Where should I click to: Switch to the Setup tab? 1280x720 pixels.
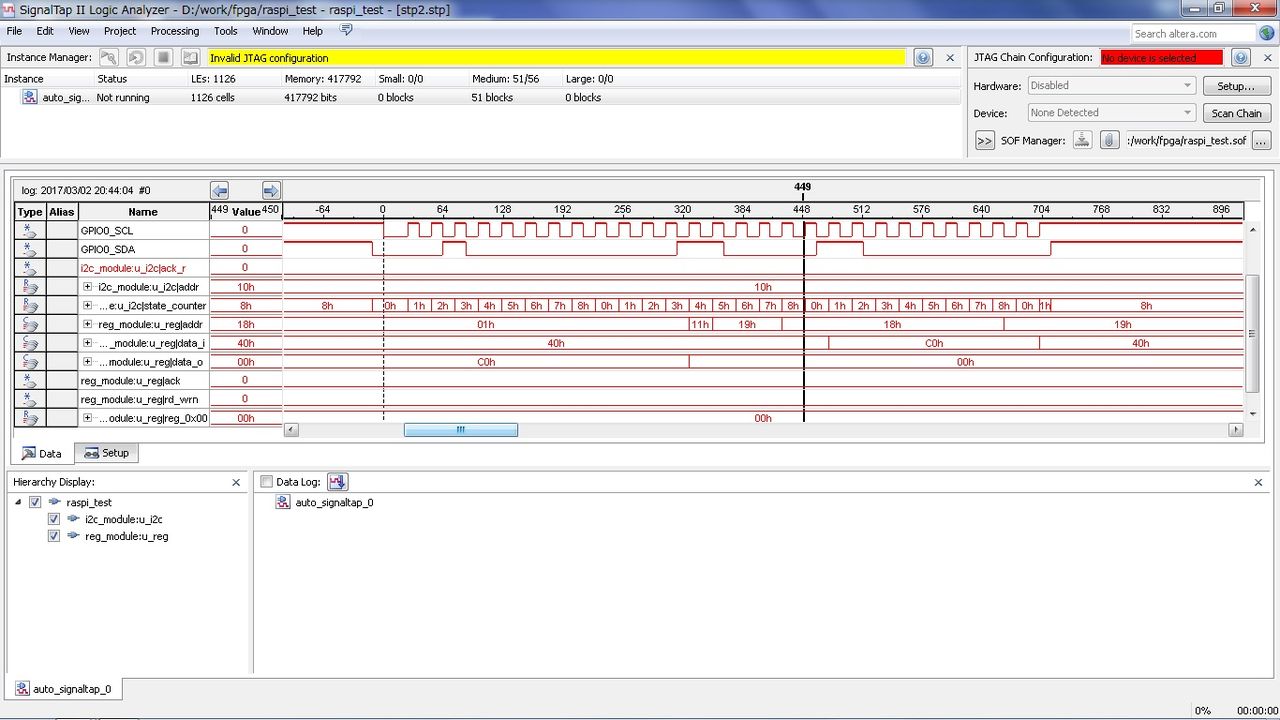tap(106, 453)
